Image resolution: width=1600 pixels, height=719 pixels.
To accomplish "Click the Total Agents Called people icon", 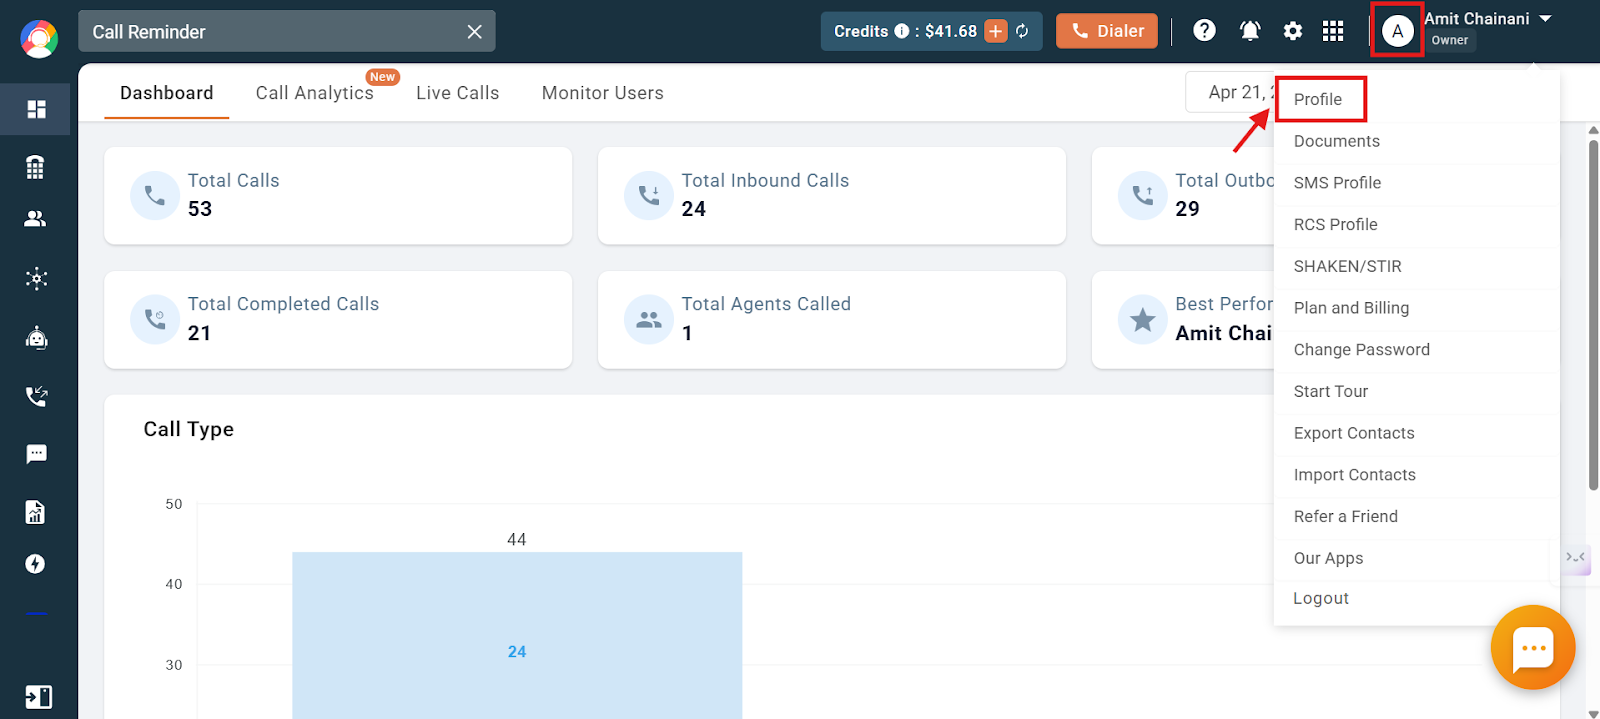I will [649, 319].
